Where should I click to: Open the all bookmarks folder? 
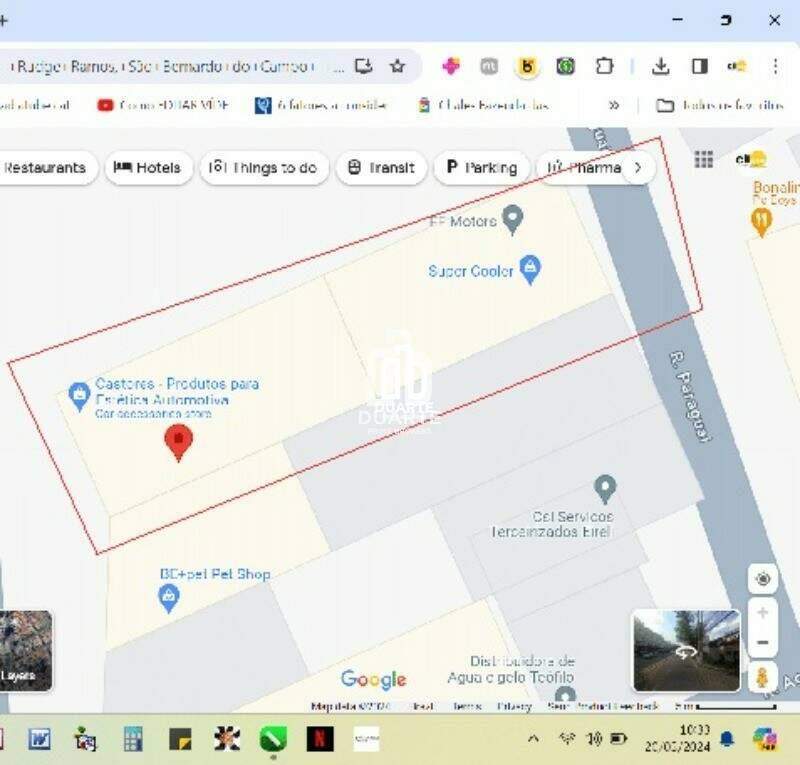pos(719,105)
